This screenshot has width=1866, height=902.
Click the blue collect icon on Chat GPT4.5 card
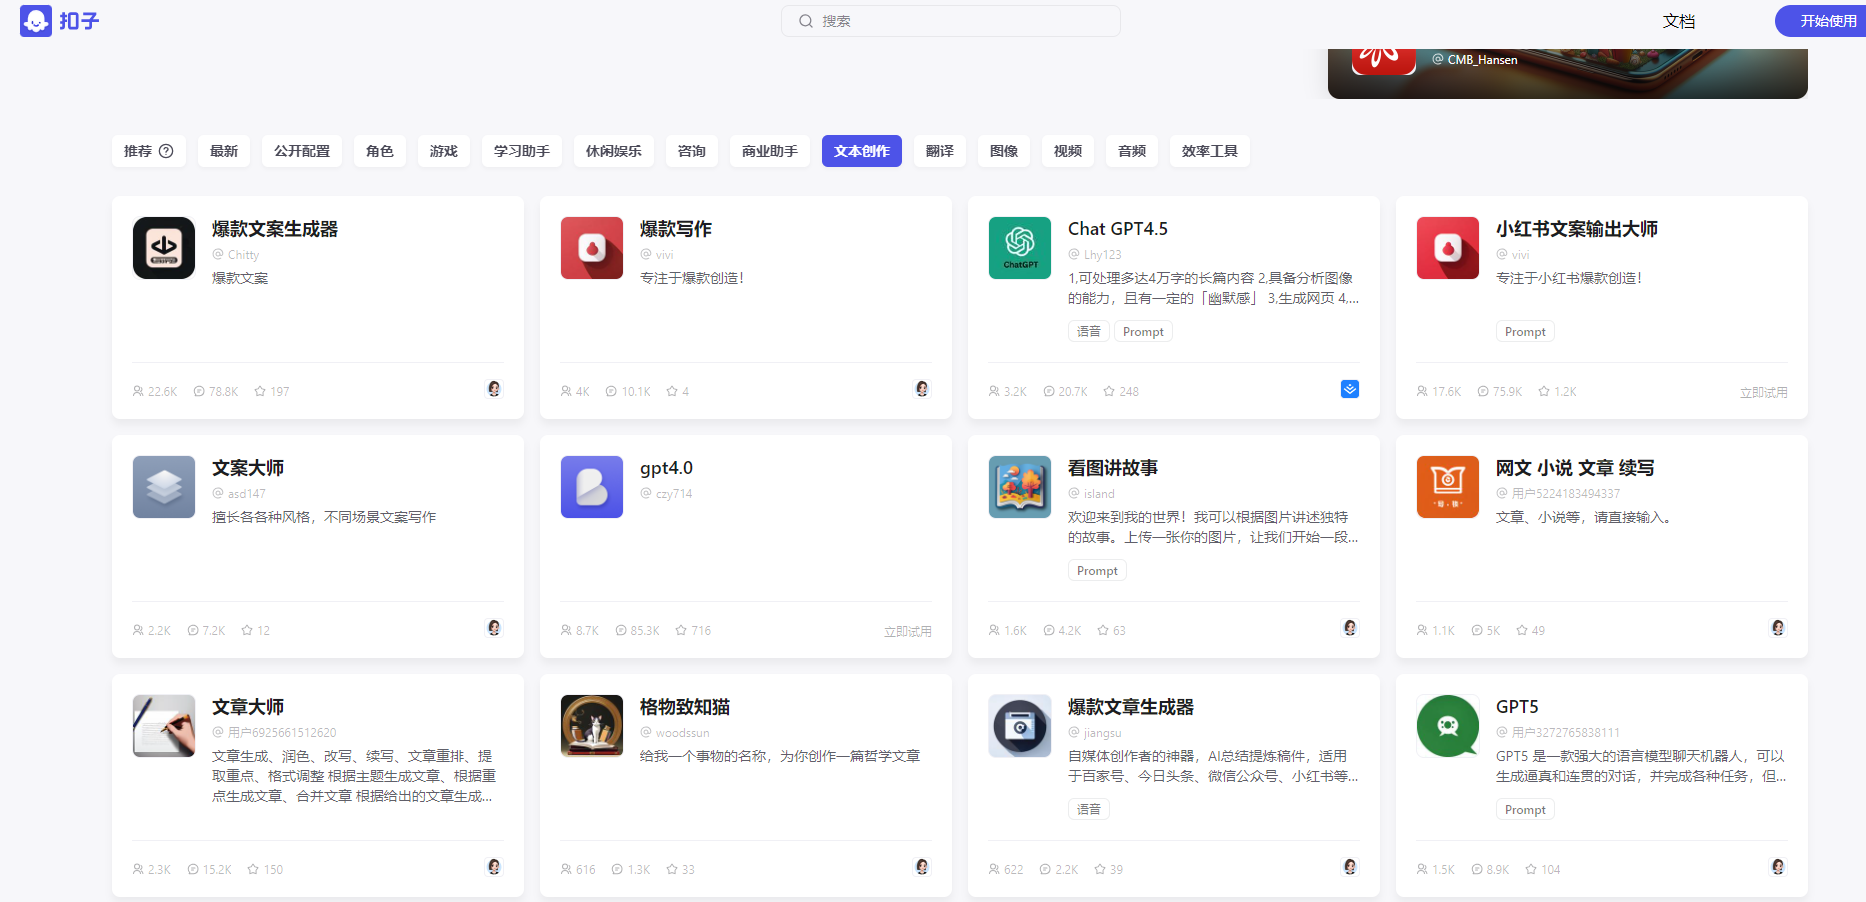click(x=1350, y=389)
